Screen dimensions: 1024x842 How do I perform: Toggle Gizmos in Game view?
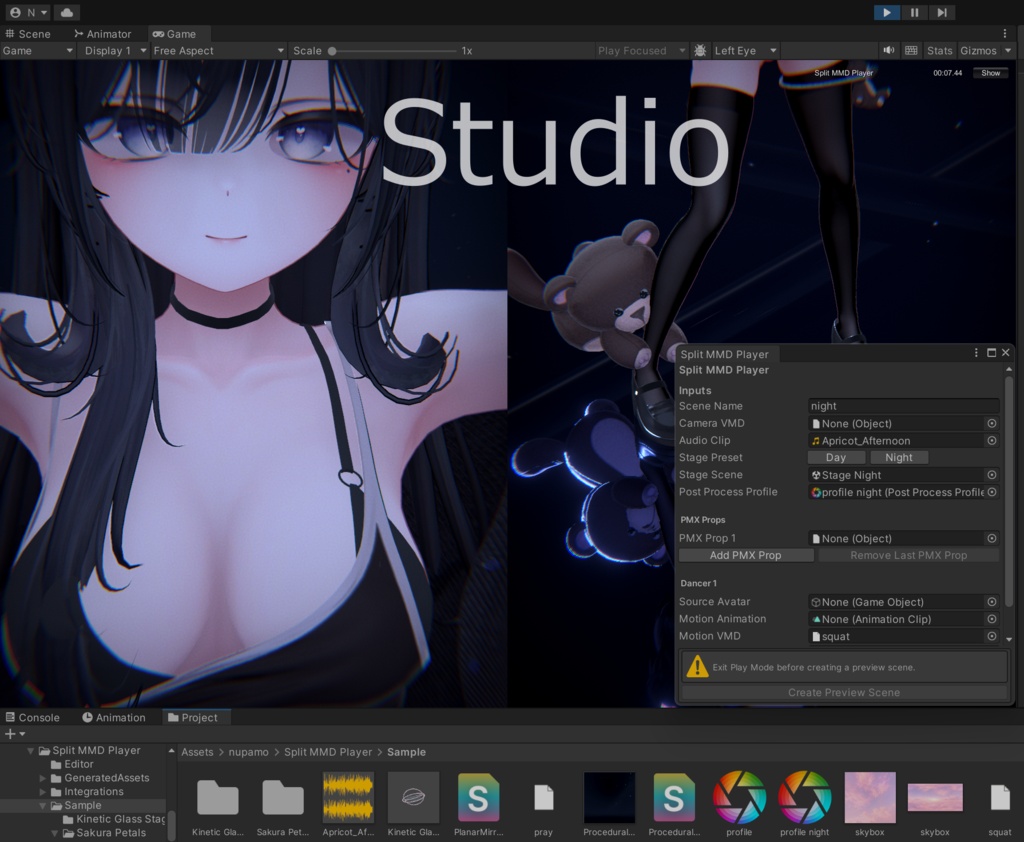click(x=978, y=50)
